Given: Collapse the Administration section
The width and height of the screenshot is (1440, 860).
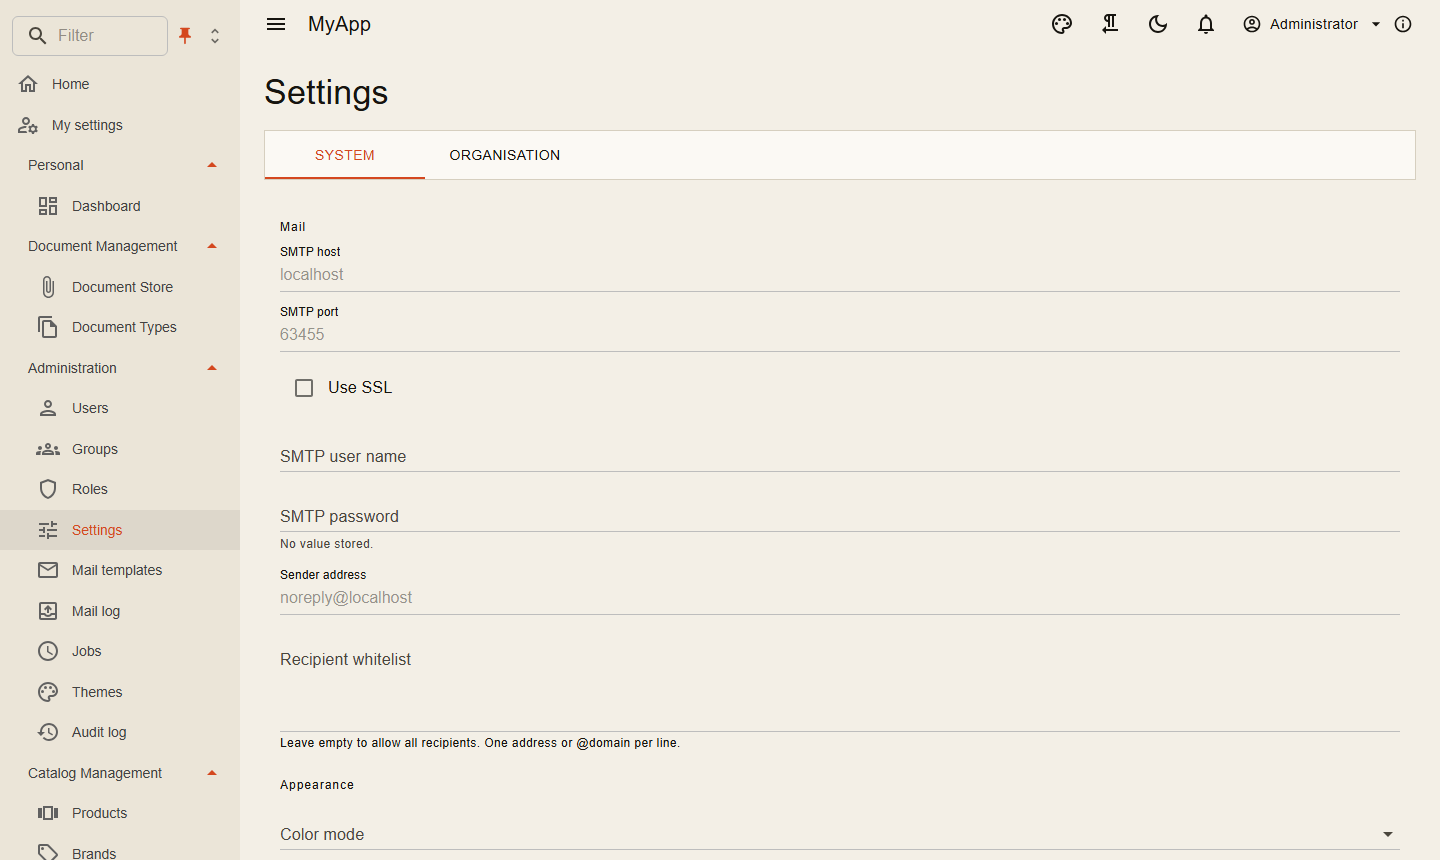Looking at the screenshot, I should (212, 368).
